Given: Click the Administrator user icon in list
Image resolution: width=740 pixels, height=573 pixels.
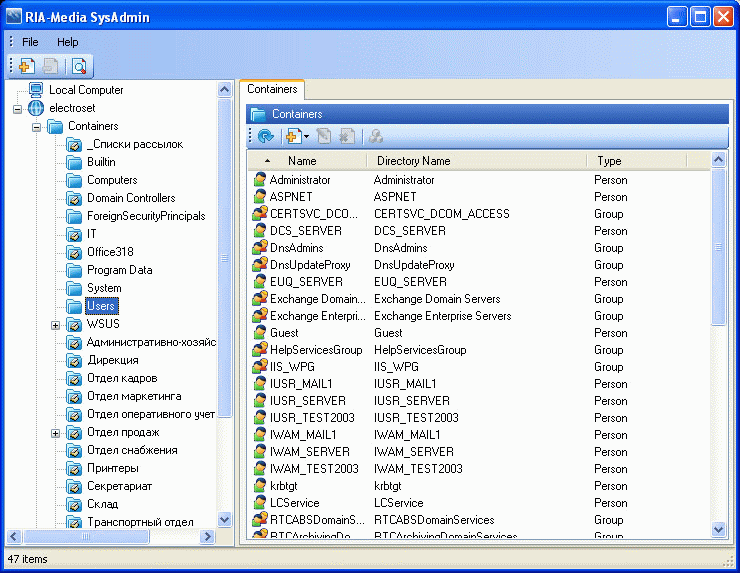Looking at the screenshot, I should point(260,180).
